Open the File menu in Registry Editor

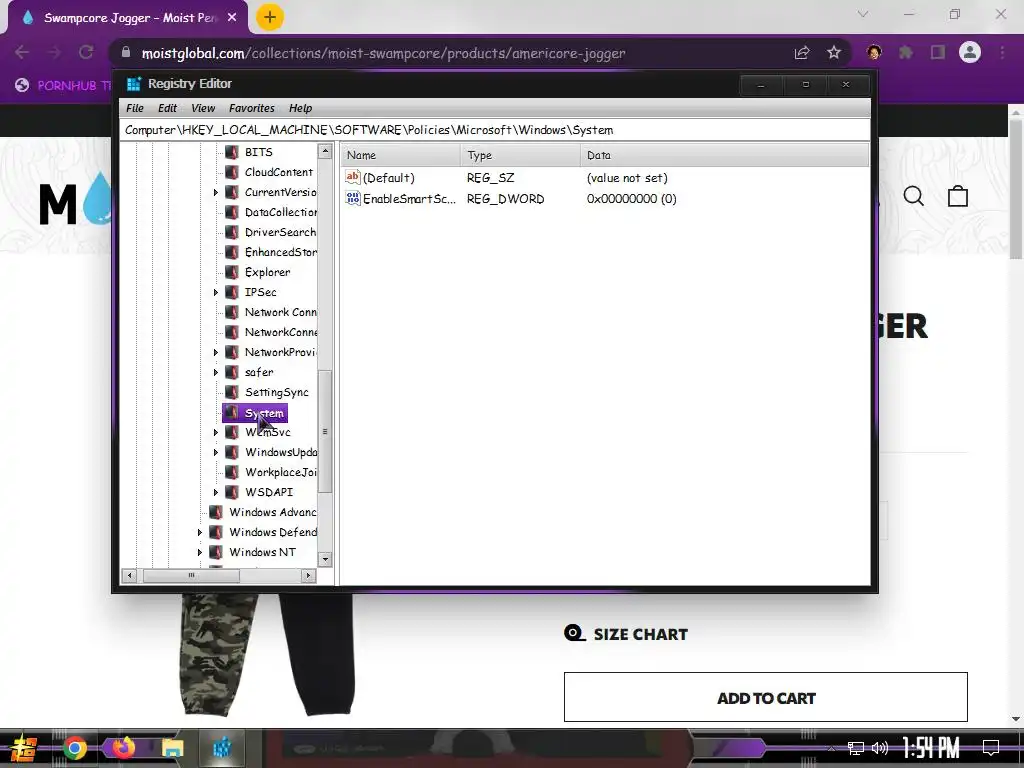(x=135, y=108)
